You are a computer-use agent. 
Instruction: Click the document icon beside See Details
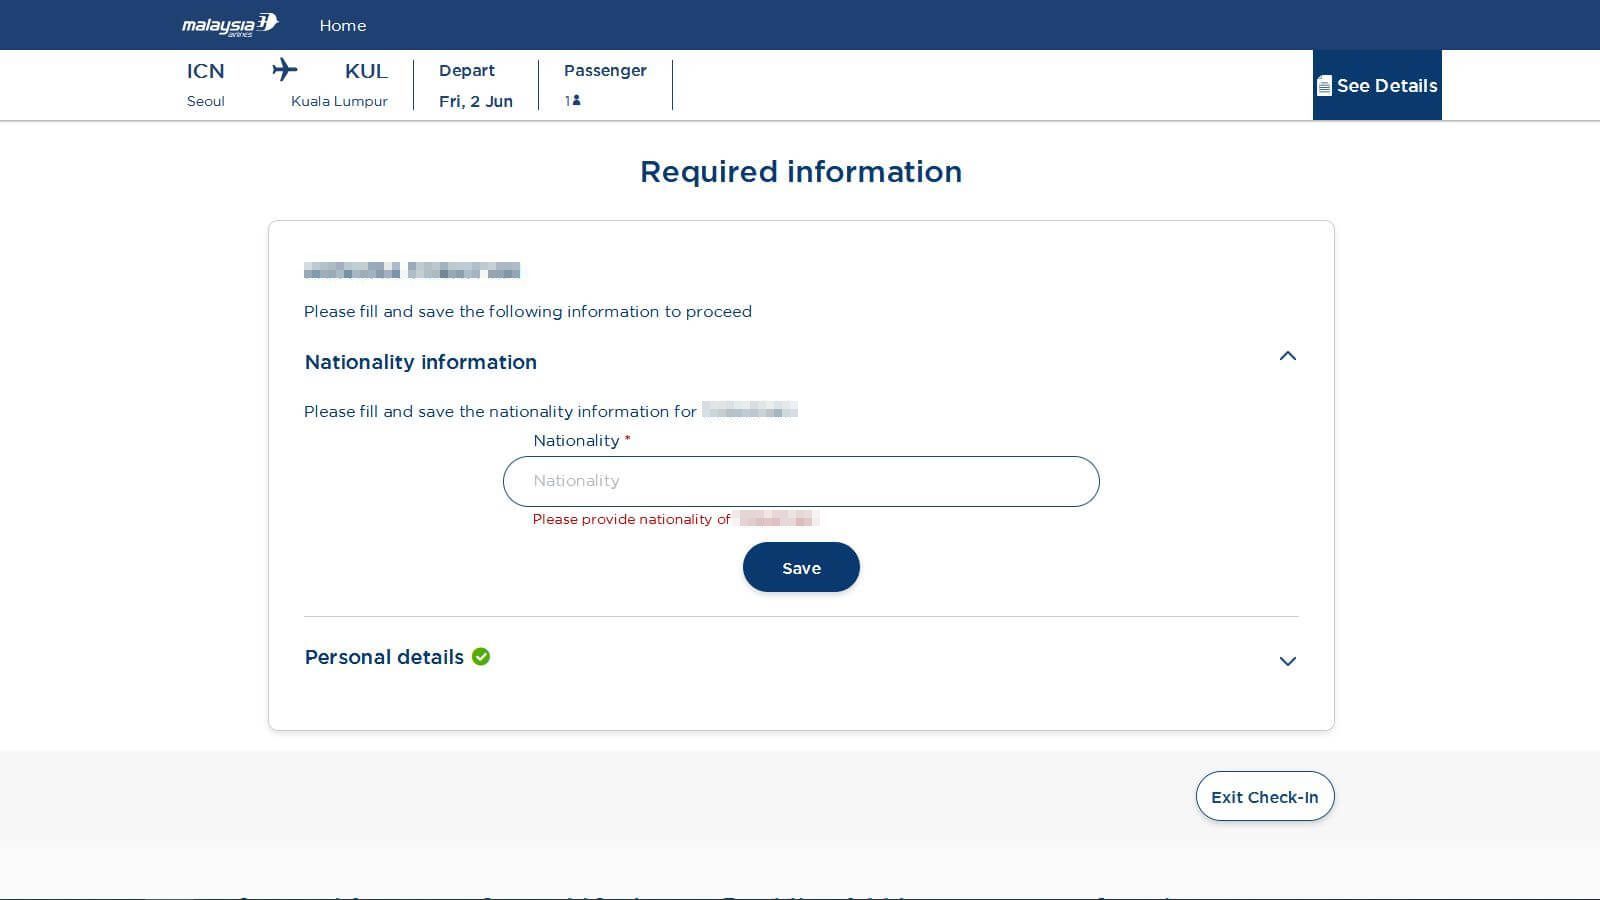coord(1324,86)
